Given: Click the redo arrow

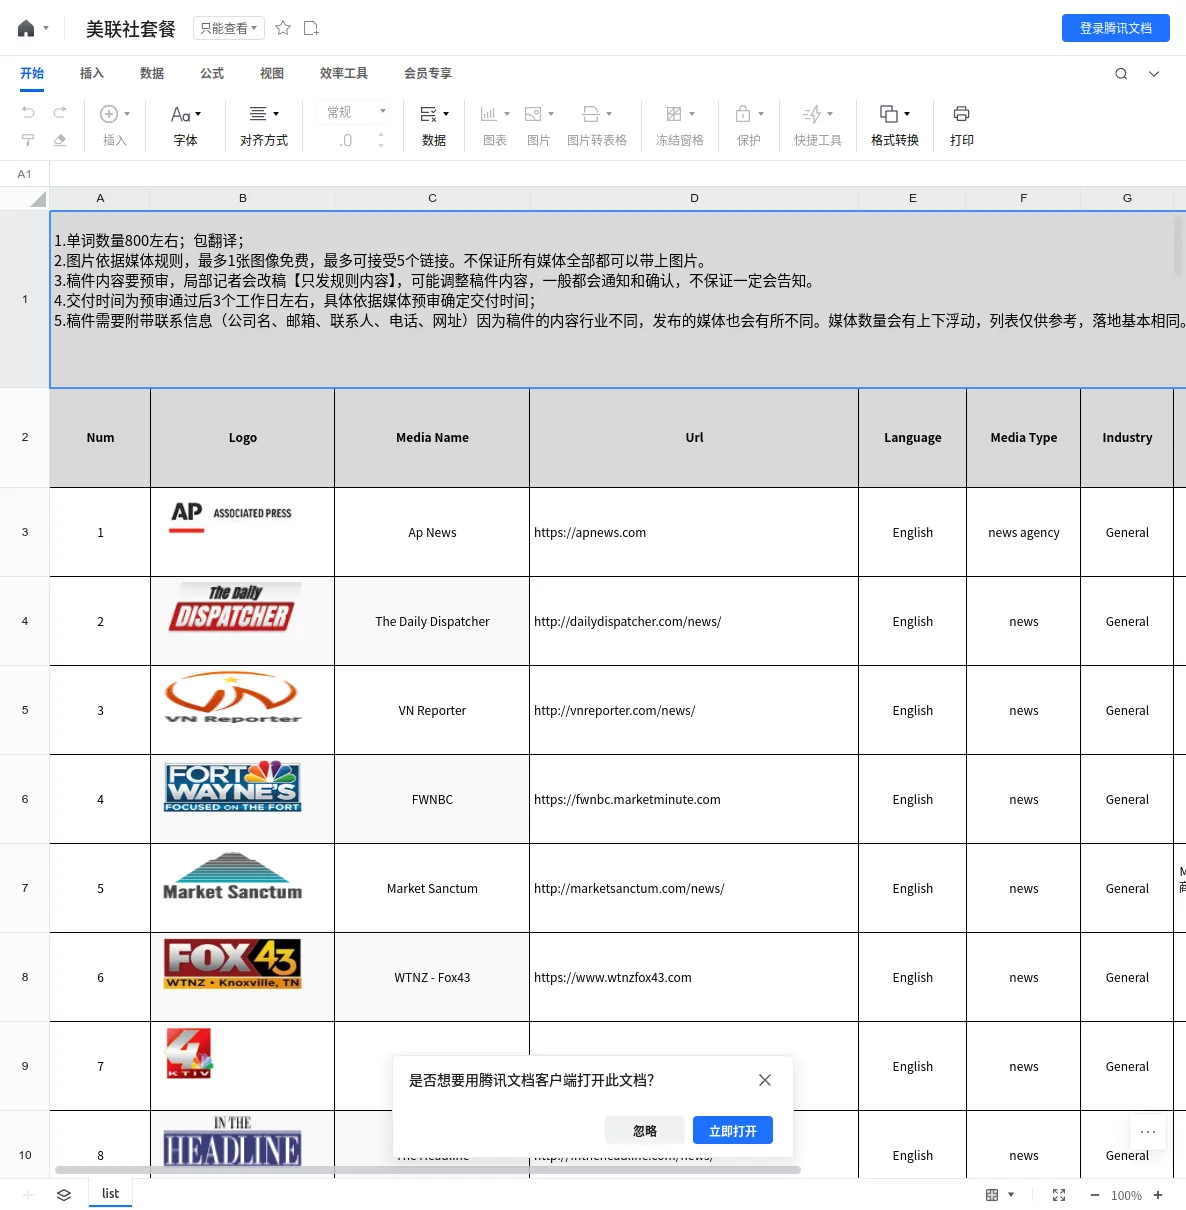Looking at the screenshot, I should [x=60, y=112].
